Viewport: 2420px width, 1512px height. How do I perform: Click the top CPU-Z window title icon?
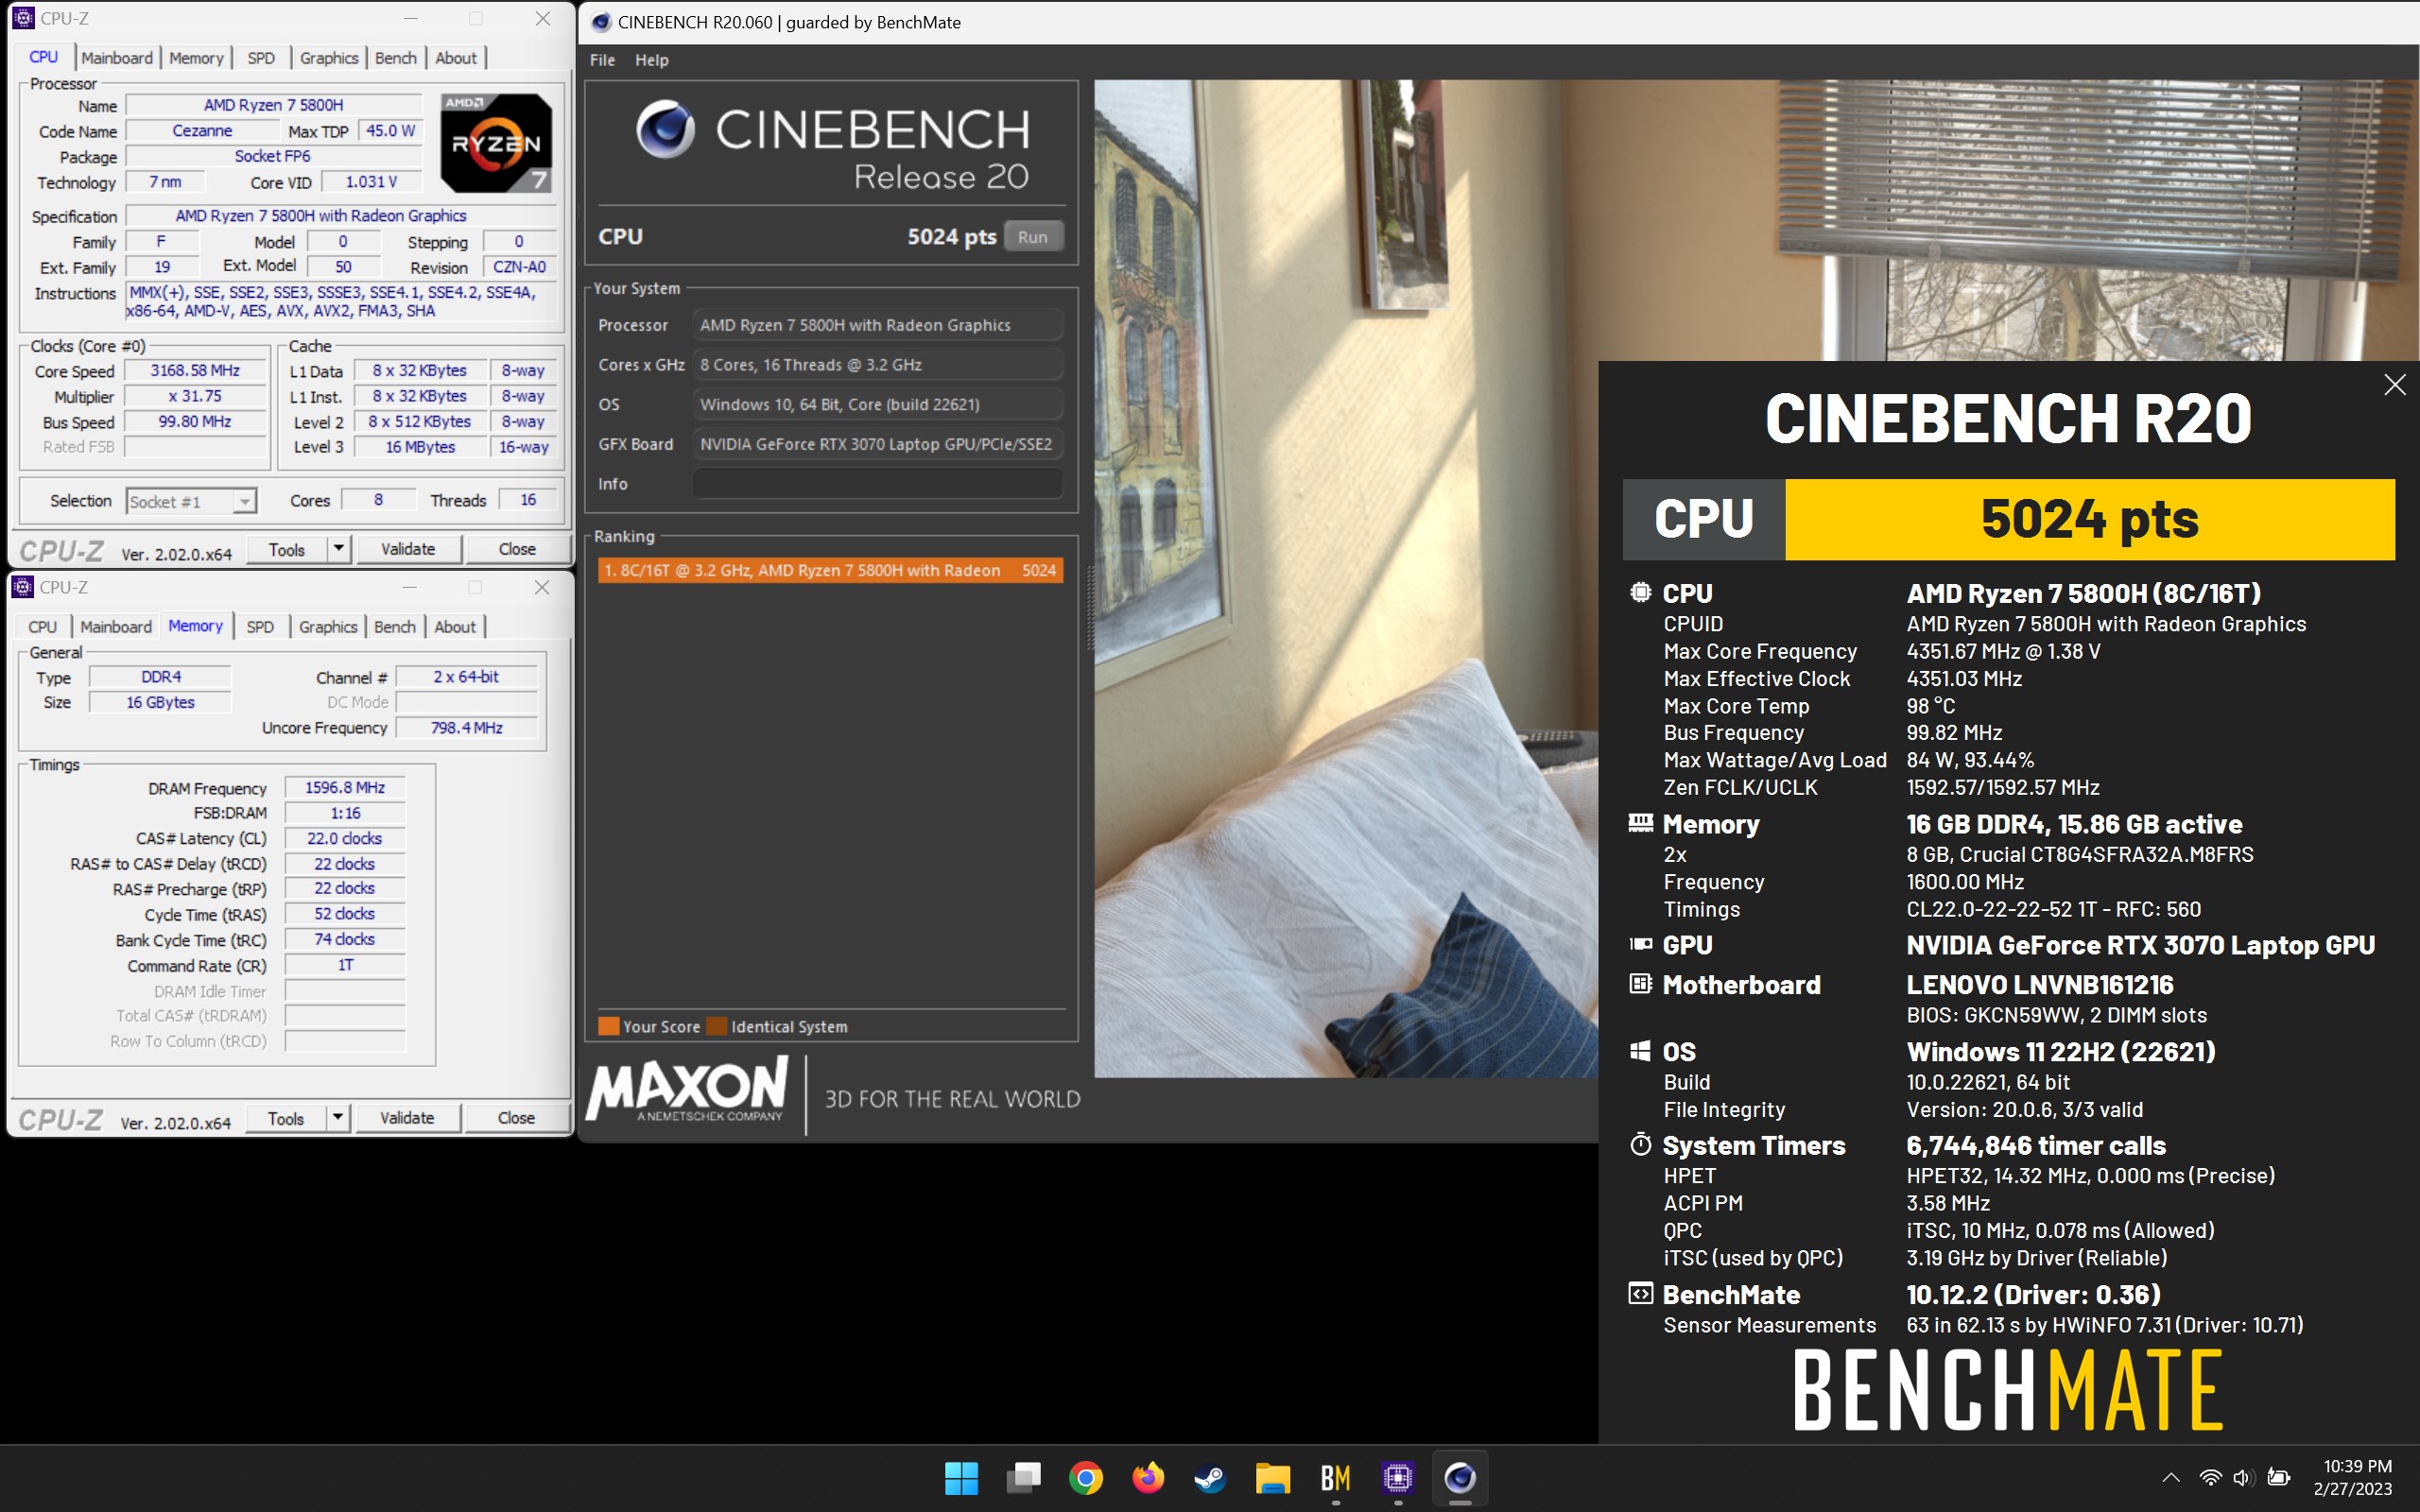coord(23,18)
